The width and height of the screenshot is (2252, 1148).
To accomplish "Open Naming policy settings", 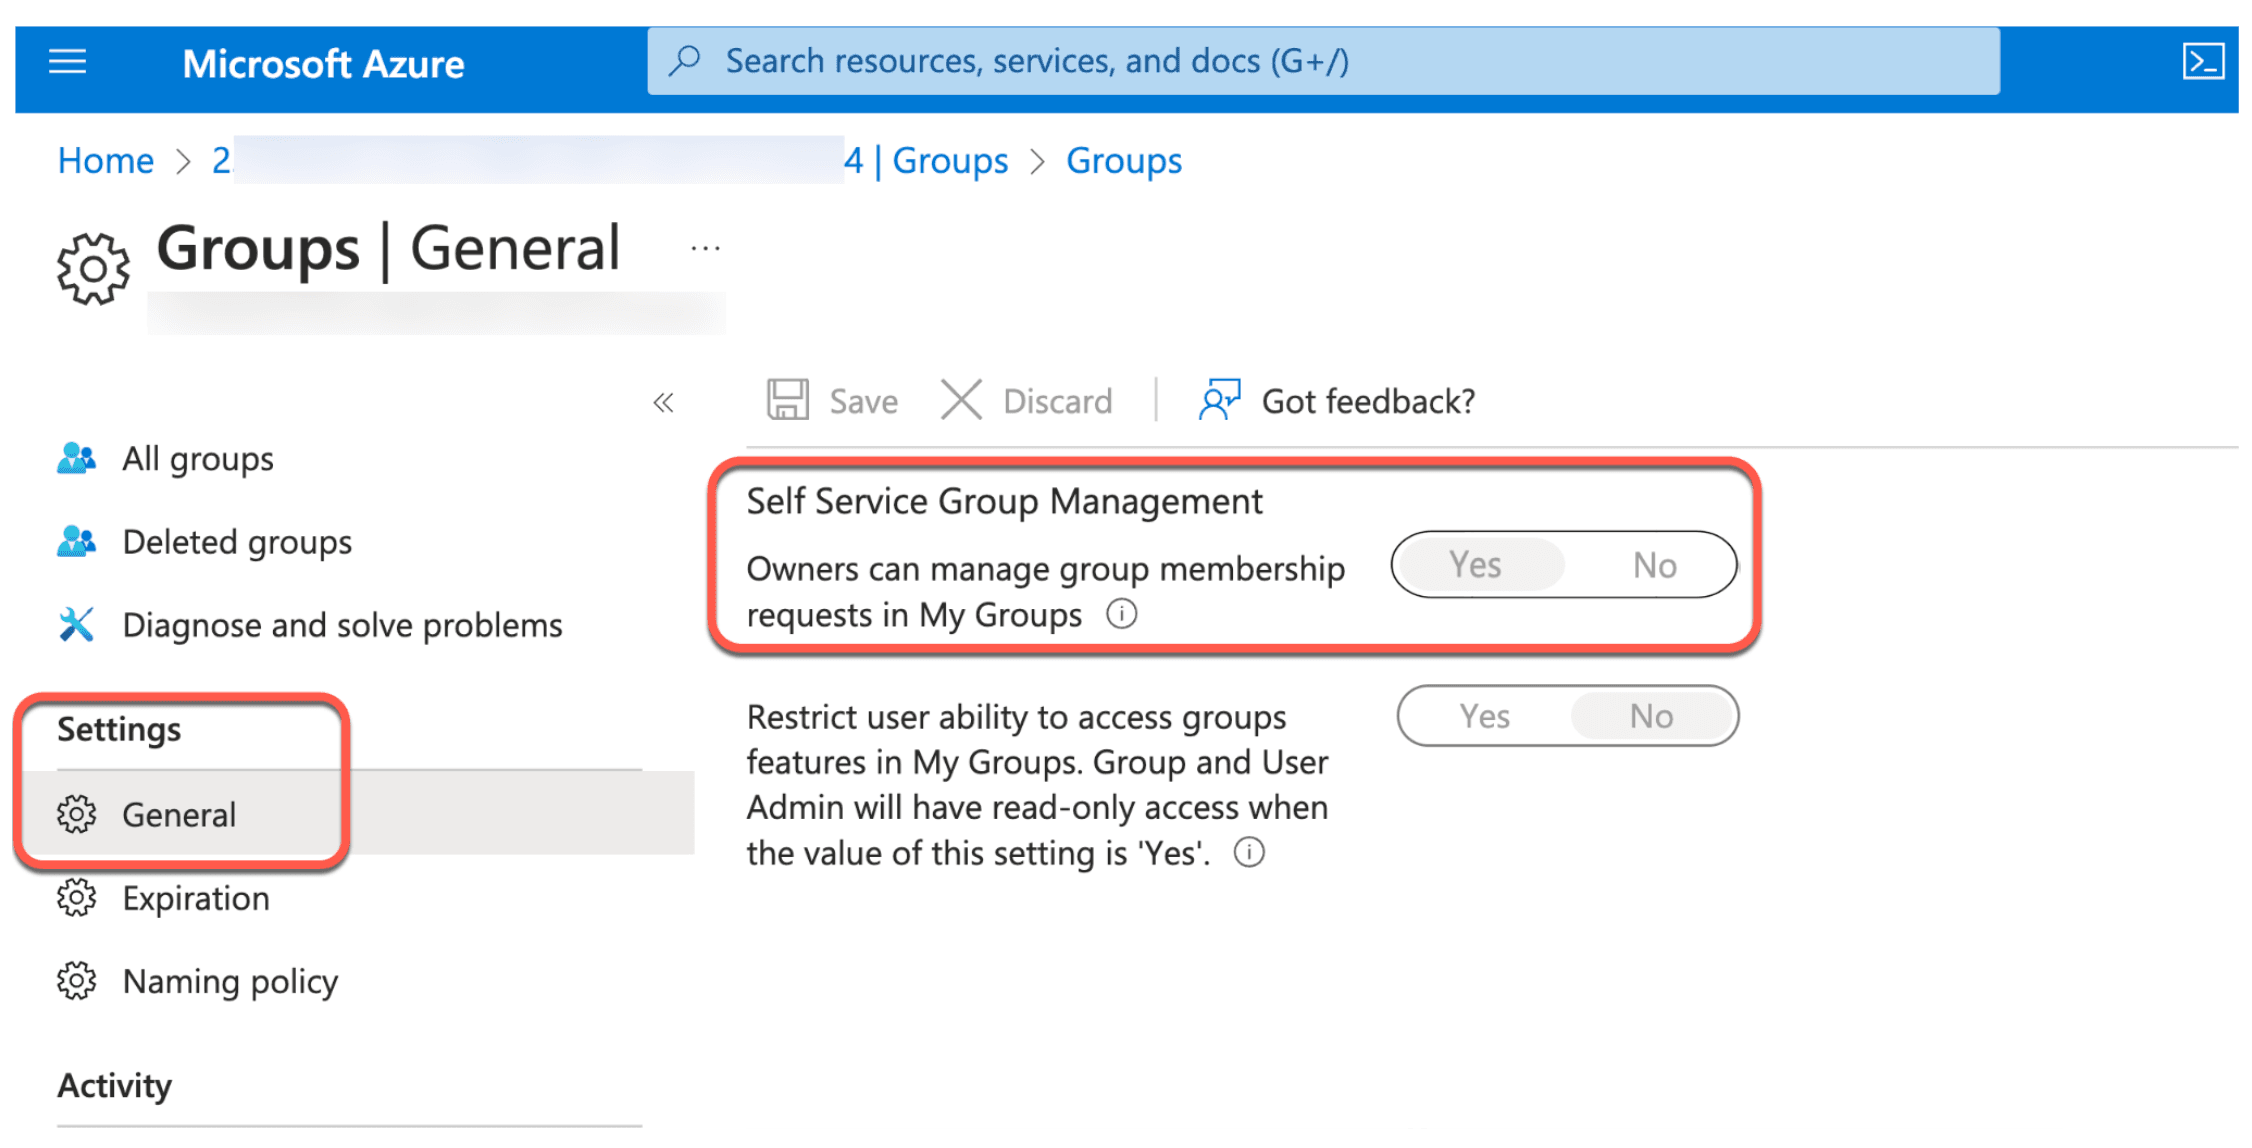I will 230,981.
